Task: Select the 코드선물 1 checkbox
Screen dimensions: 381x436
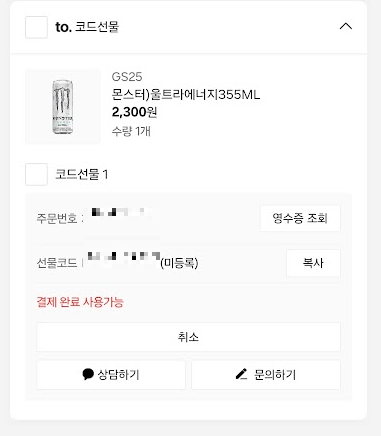Action: point(36,174)
